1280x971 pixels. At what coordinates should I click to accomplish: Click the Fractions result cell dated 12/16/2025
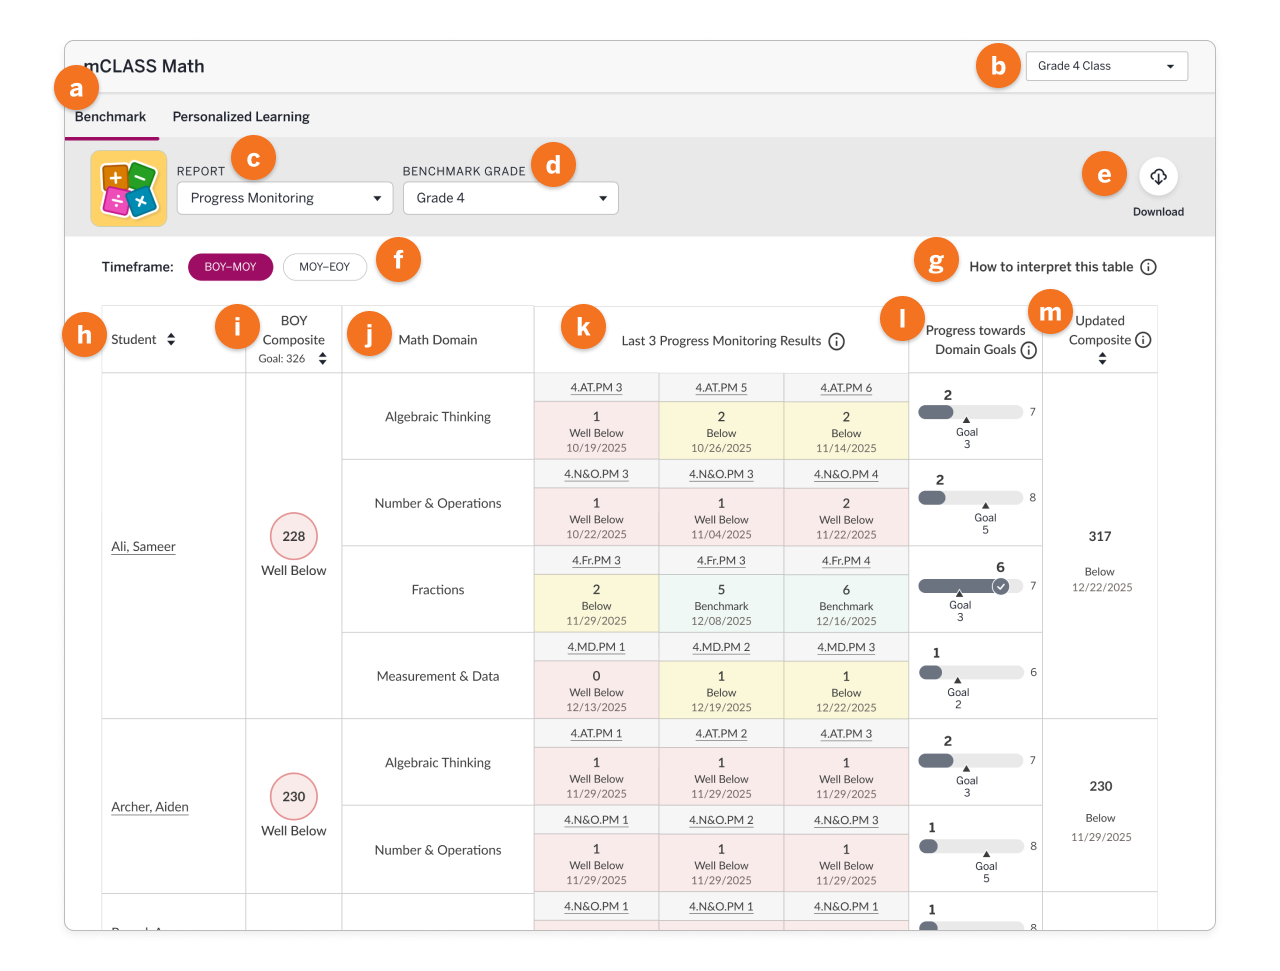(x=846, y=604)
